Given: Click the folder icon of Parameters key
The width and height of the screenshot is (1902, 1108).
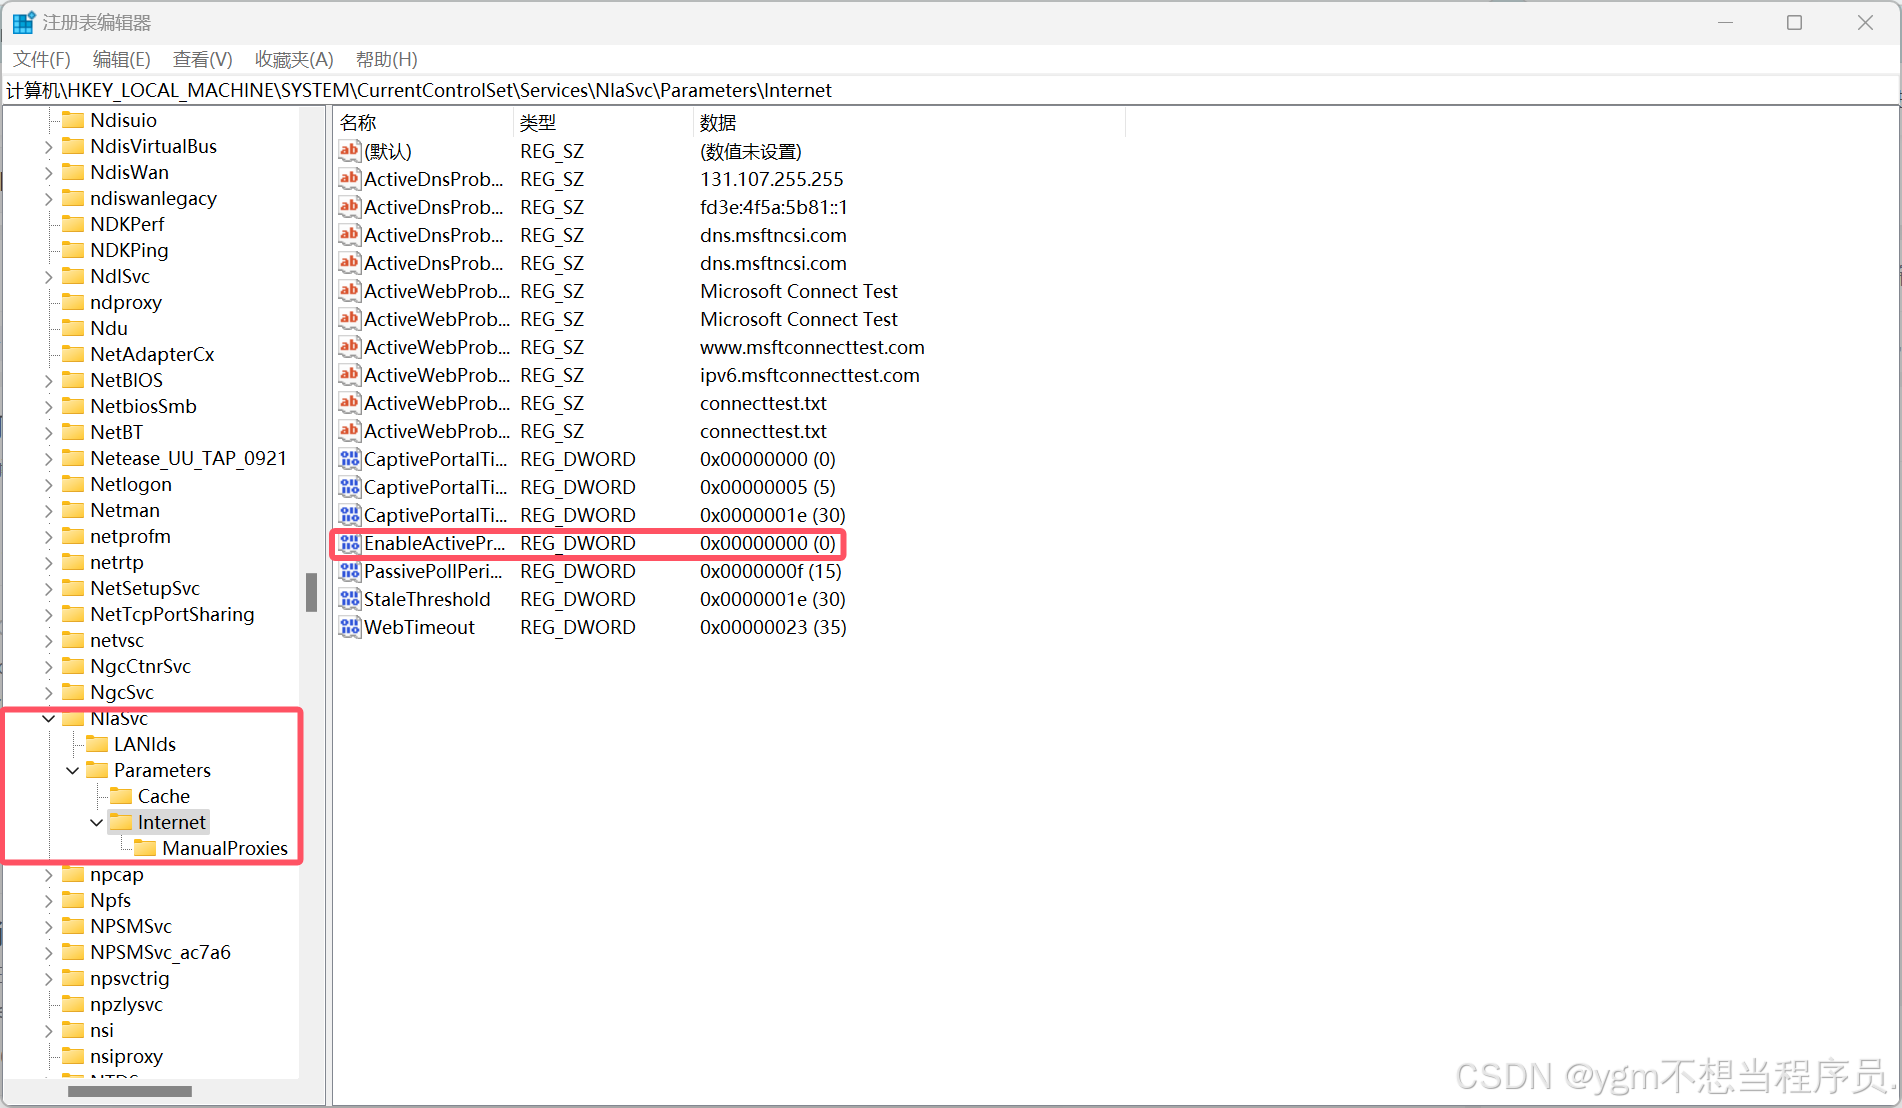Looking at the screenshot, I should pos(97,770).
